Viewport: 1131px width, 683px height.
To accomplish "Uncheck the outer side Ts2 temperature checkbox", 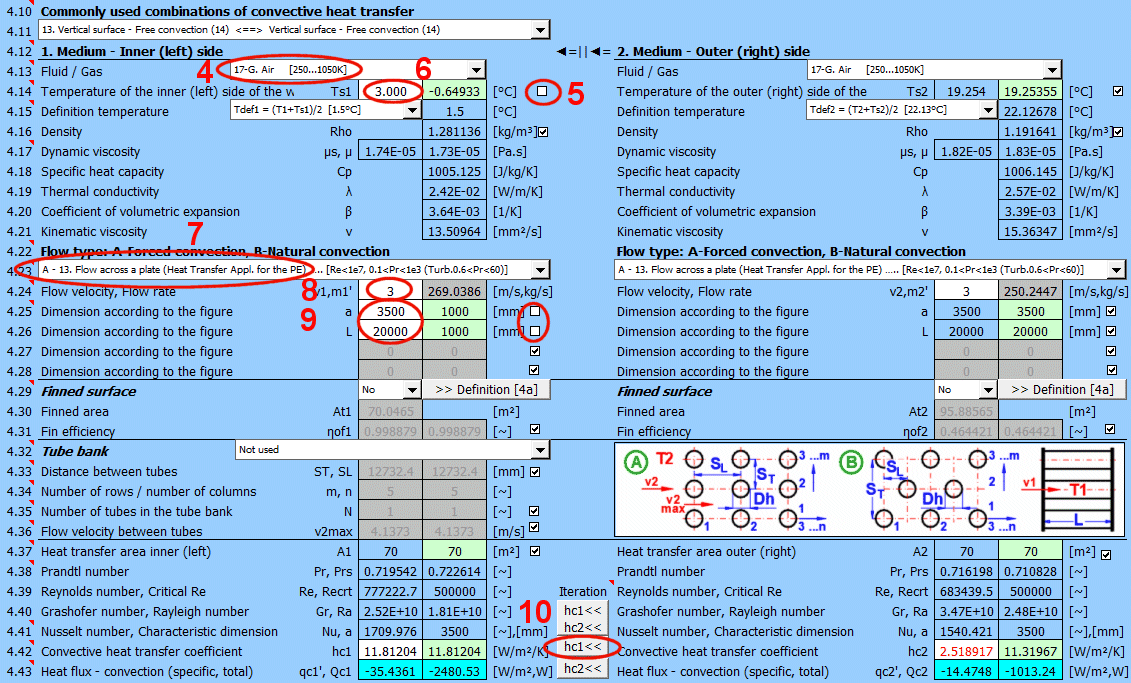I will [1118, 91].
